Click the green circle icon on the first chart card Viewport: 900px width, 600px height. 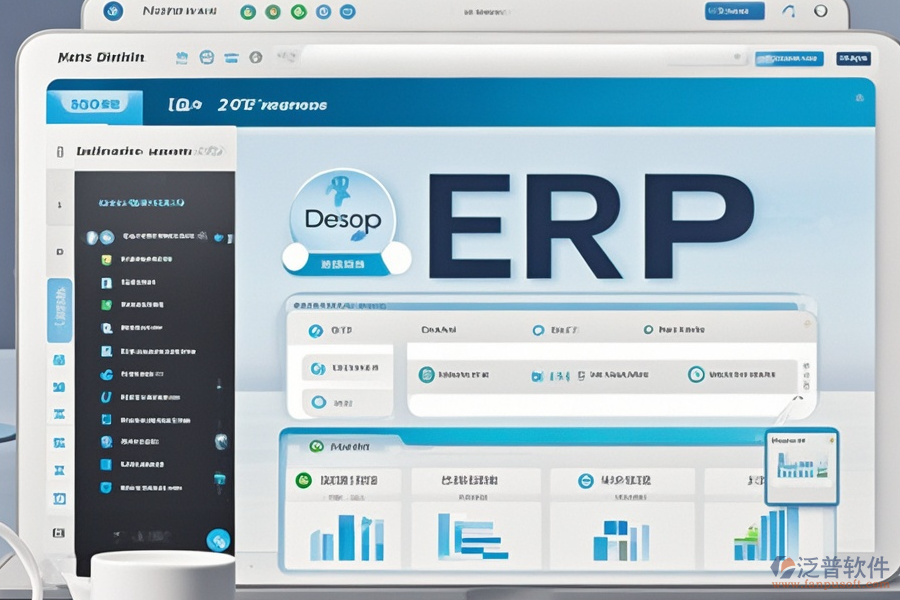301,481
